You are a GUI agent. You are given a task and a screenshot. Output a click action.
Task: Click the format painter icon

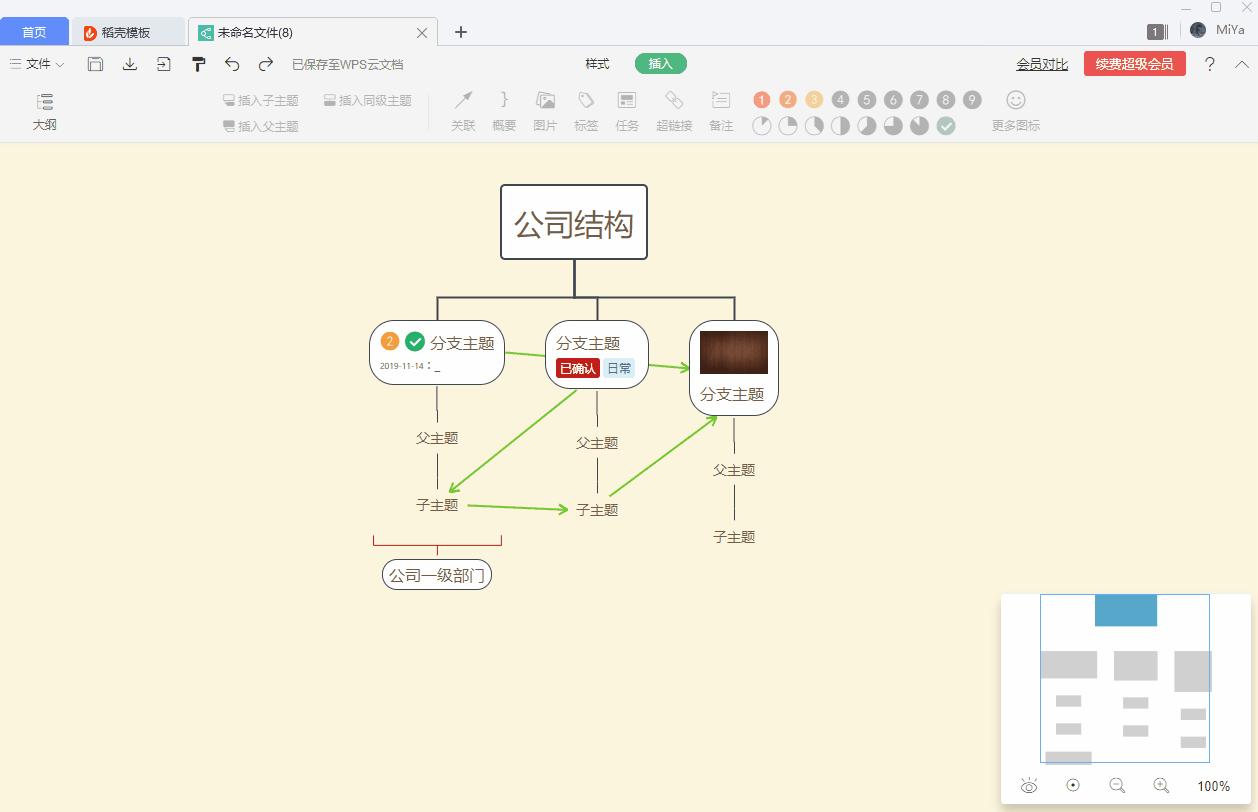click(198, 63)
